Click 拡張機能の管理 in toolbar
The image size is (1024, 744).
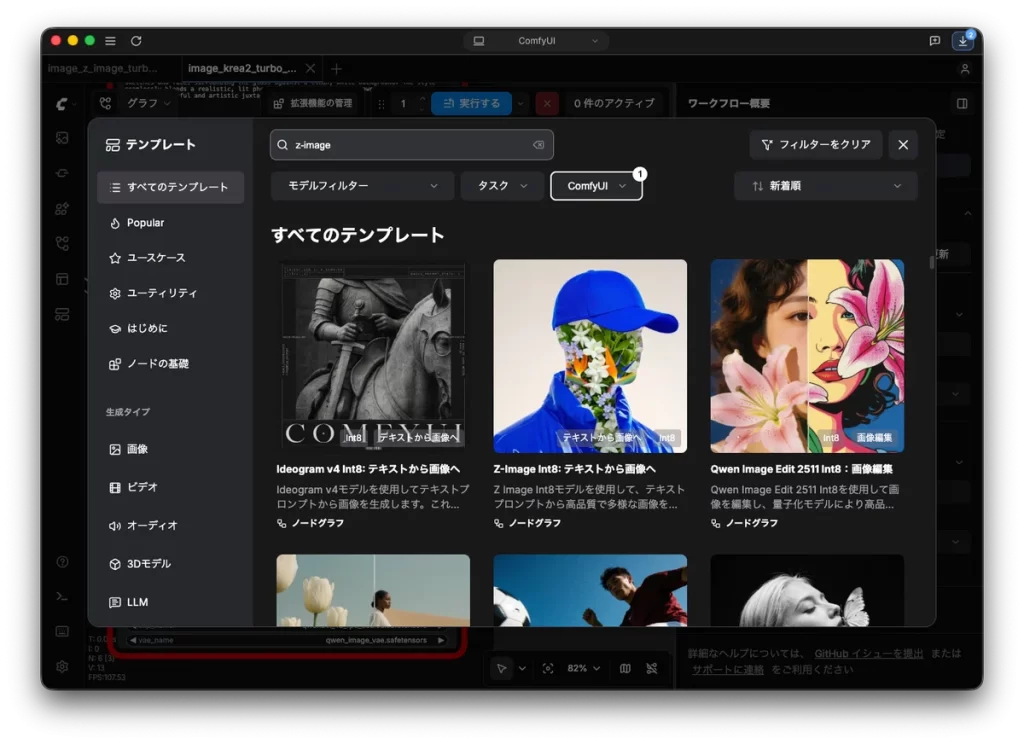[x=313, y=103]
